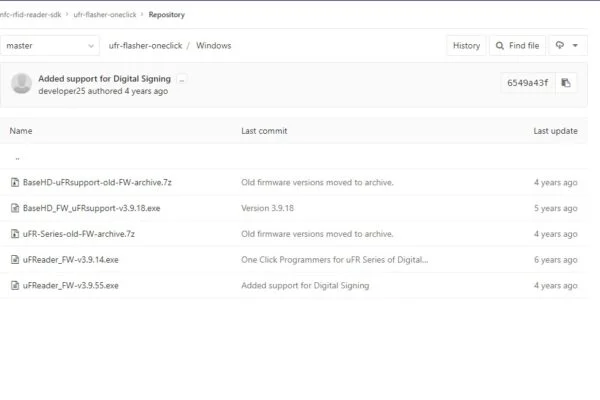This screenshot has height=400, width=600.
Task: Expand the commit message ellipsis toggle
Action: coord(182,80)
